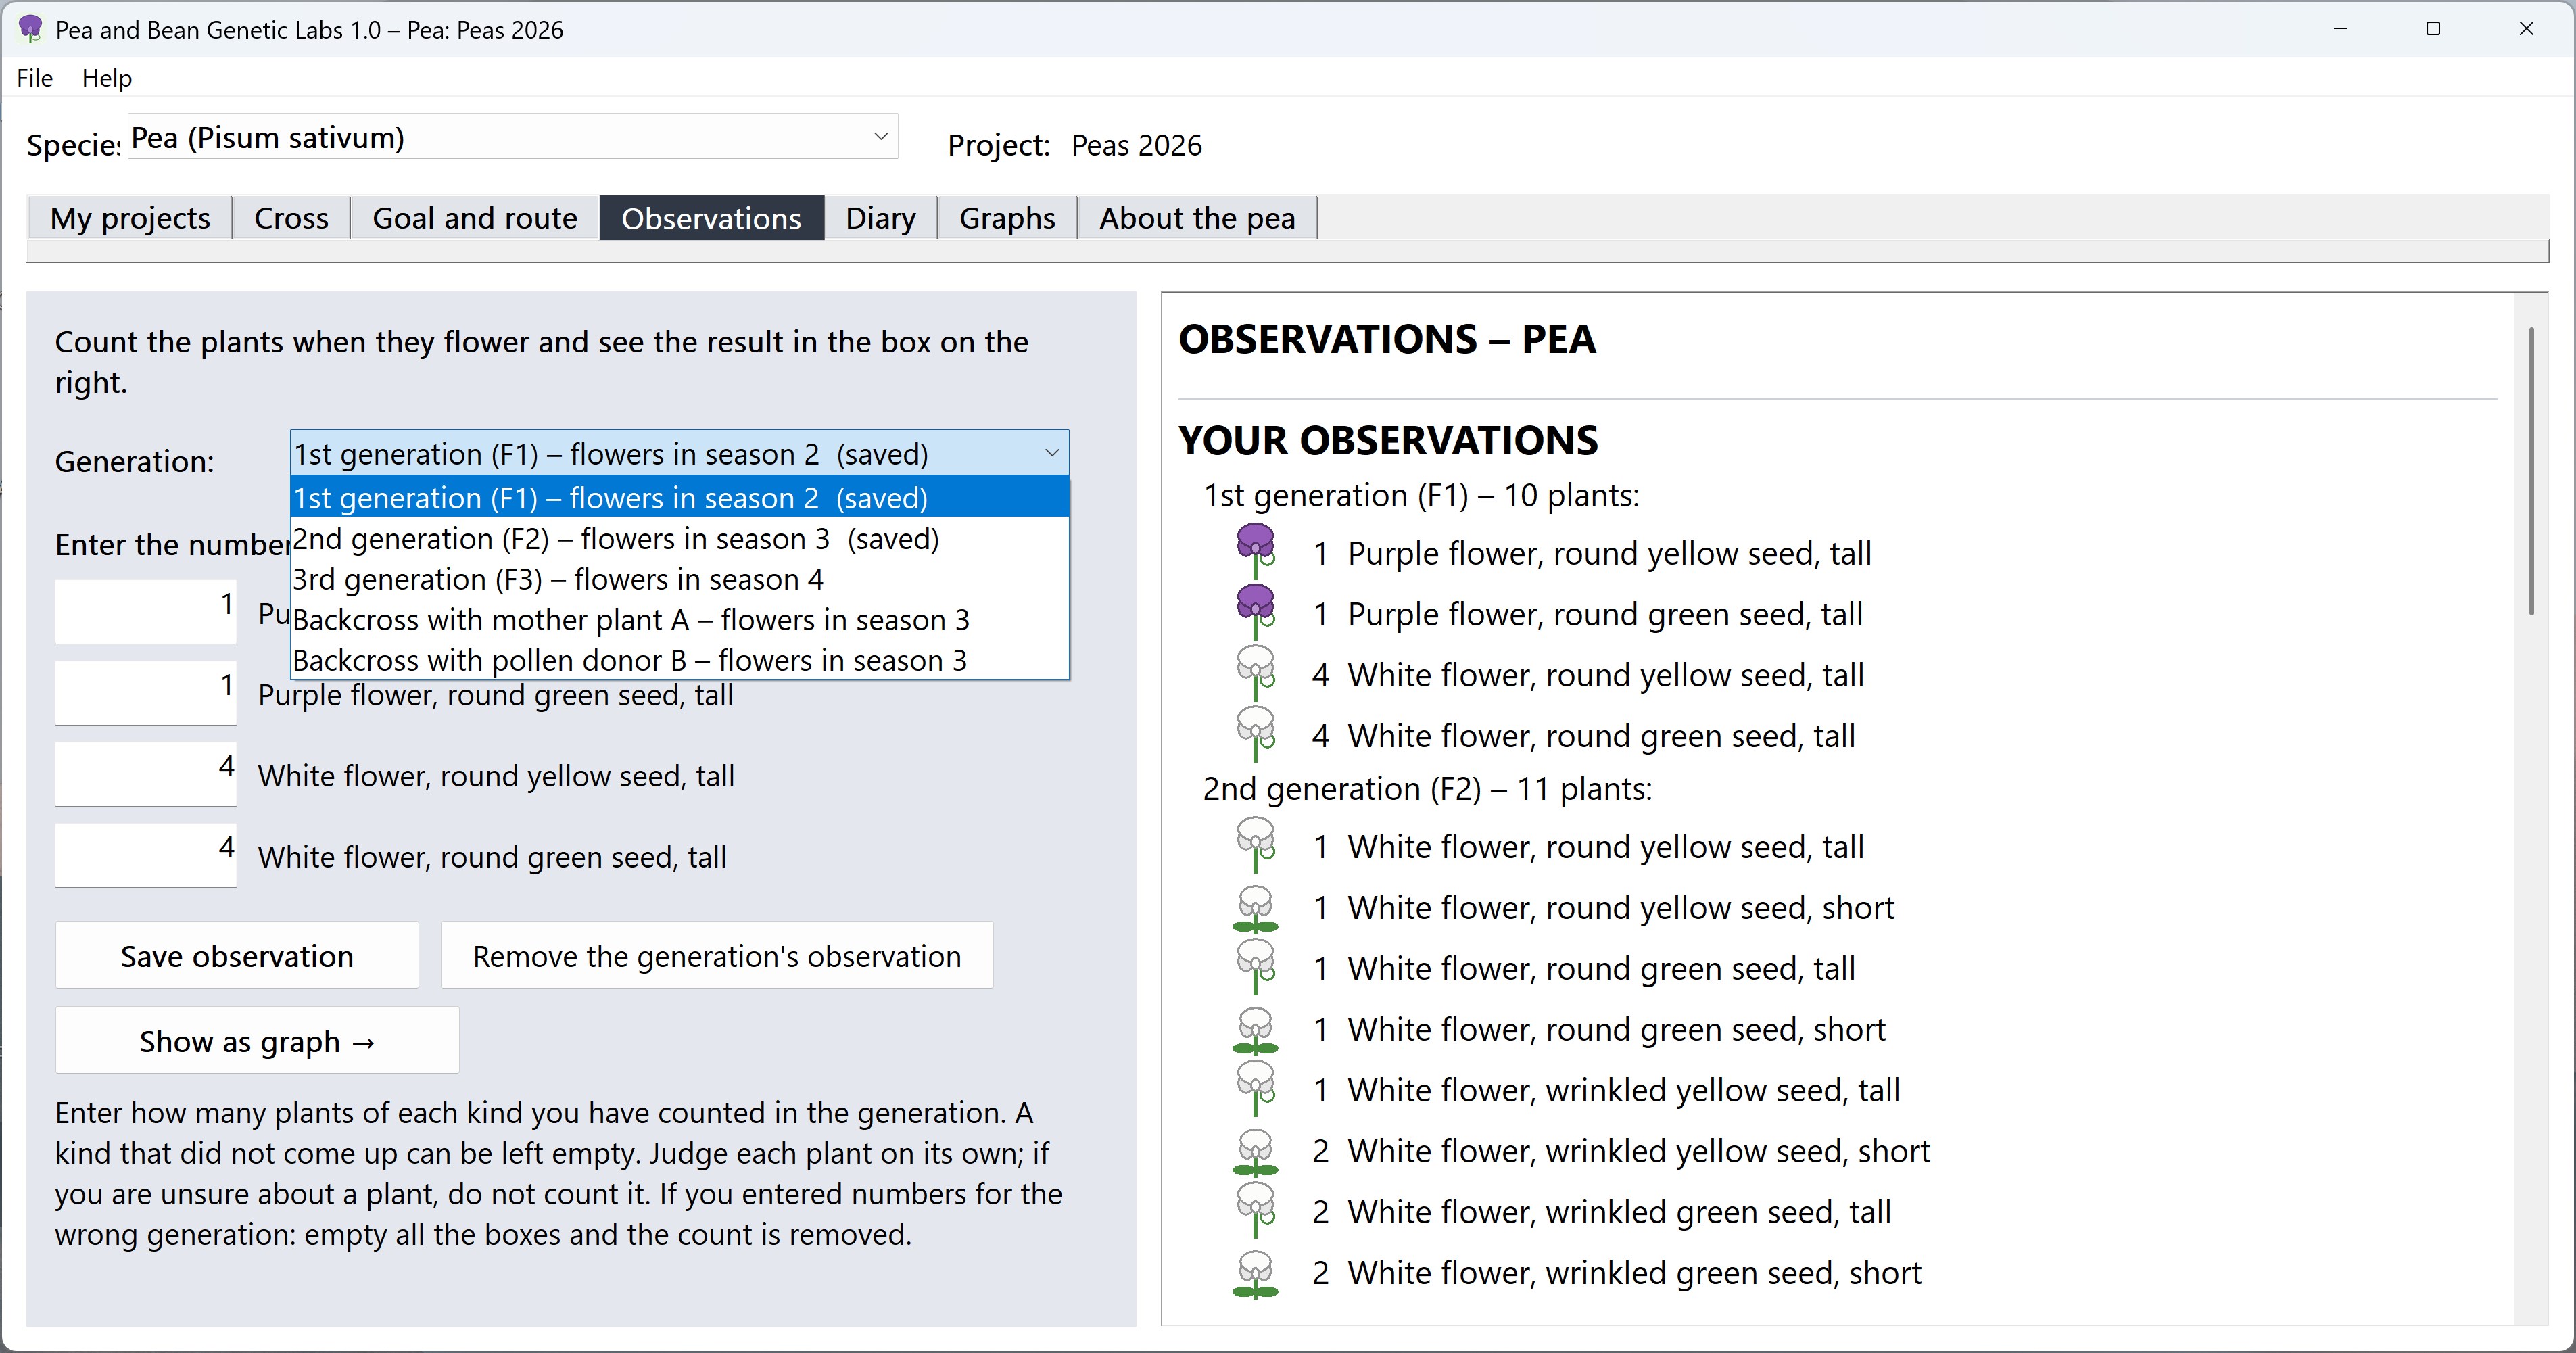Image resolution: width=2576 pixels, height=1353 pixels.
Task: Choose 3rd generation (F3) season 4 option
Action: pos(680,579)
